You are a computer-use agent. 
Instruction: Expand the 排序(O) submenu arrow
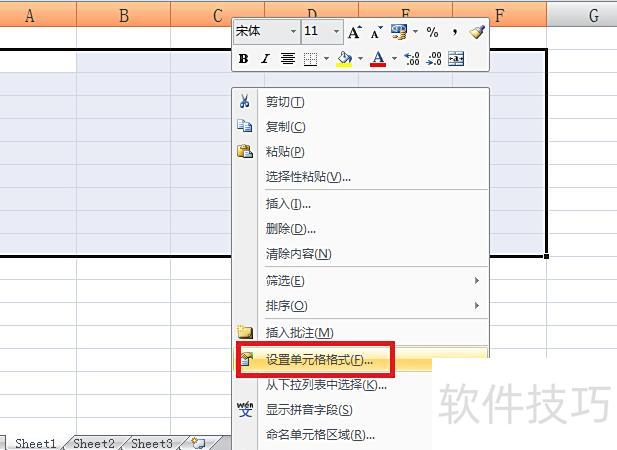pyautogui.click(x=477, y=305)
